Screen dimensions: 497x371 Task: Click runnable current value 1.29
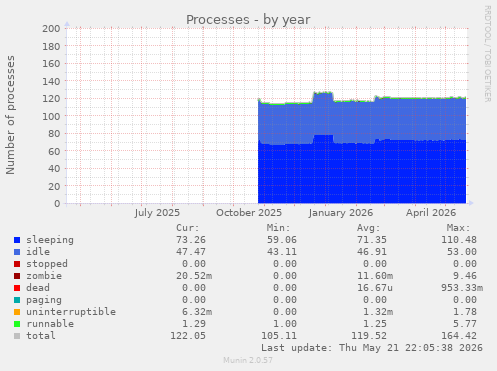coord(194,324)
